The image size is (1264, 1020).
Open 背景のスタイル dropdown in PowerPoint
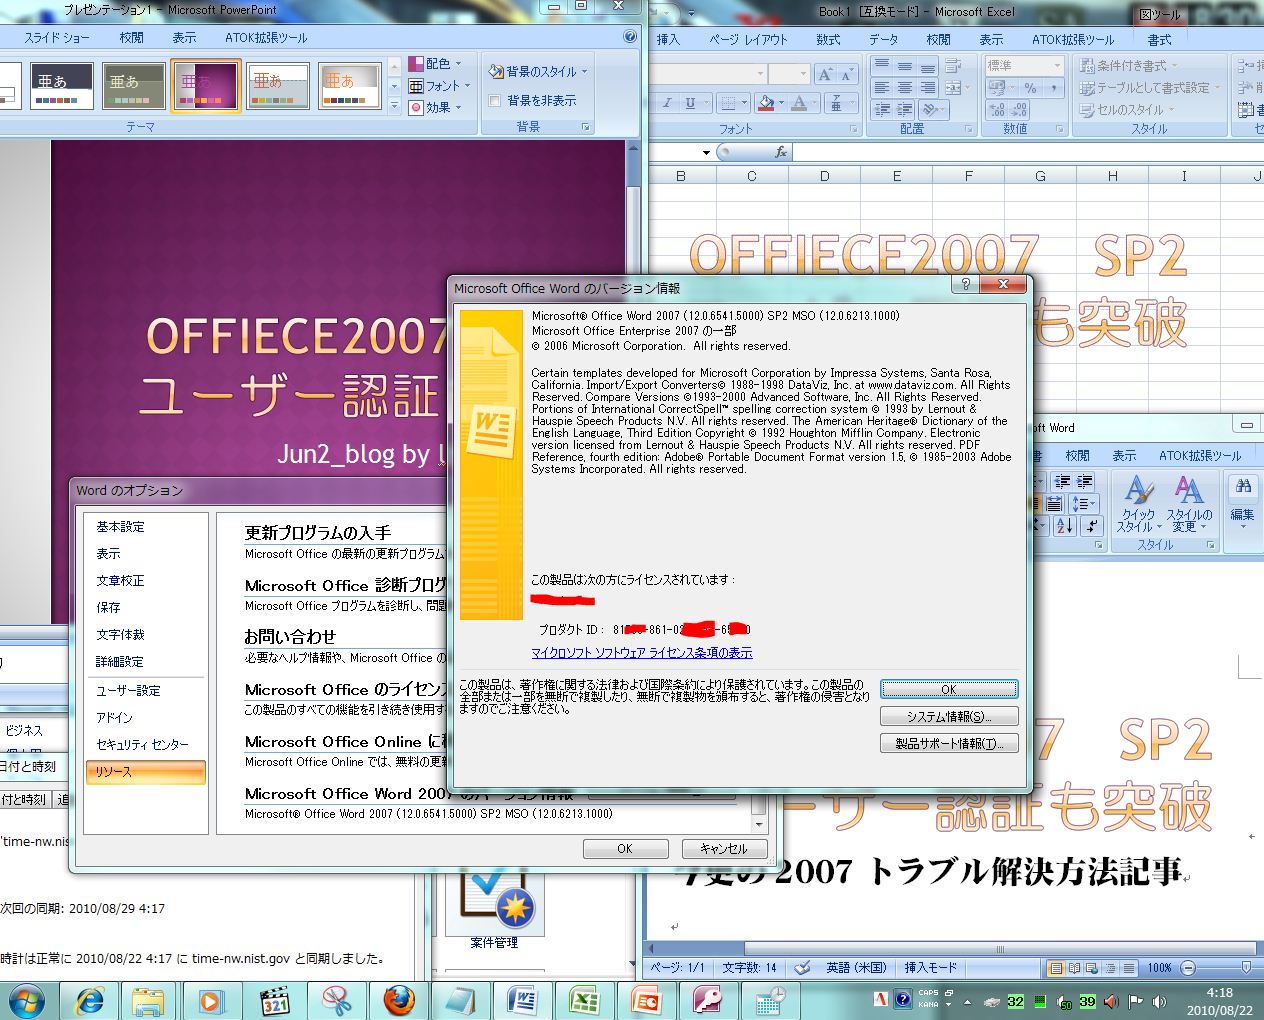pos(538,72)
